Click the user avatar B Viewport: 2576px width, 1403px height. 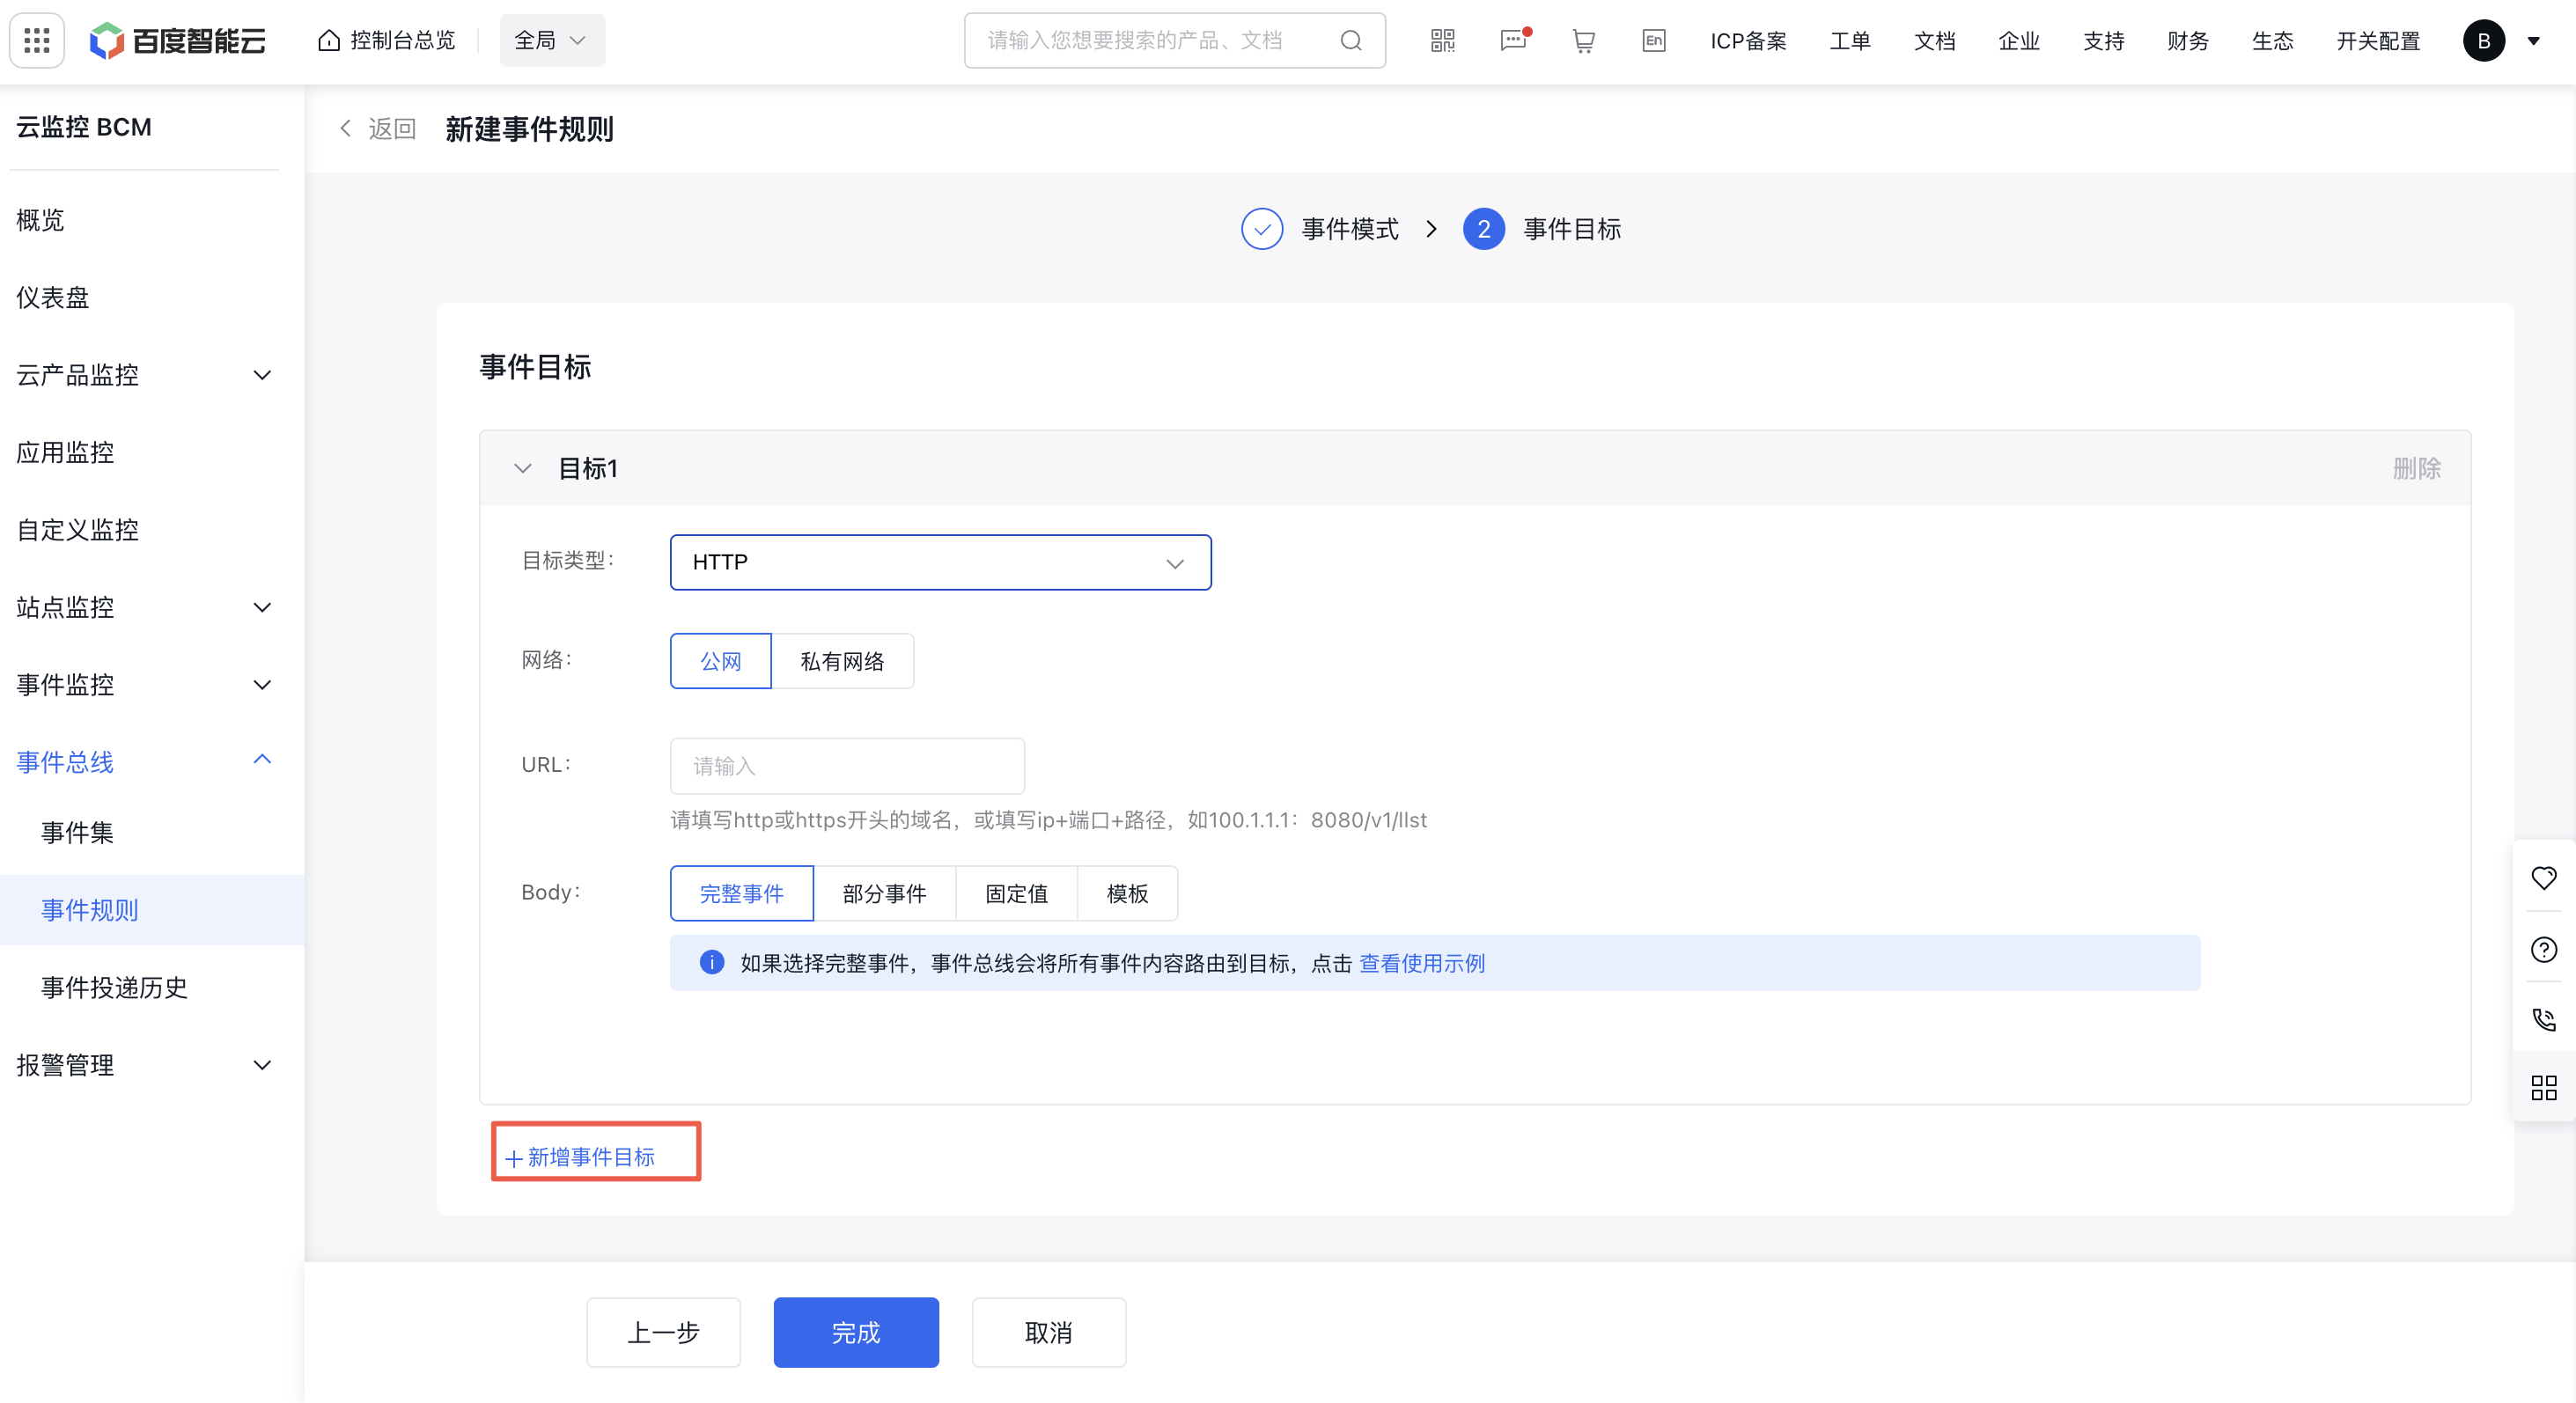tap(2483, 40)
